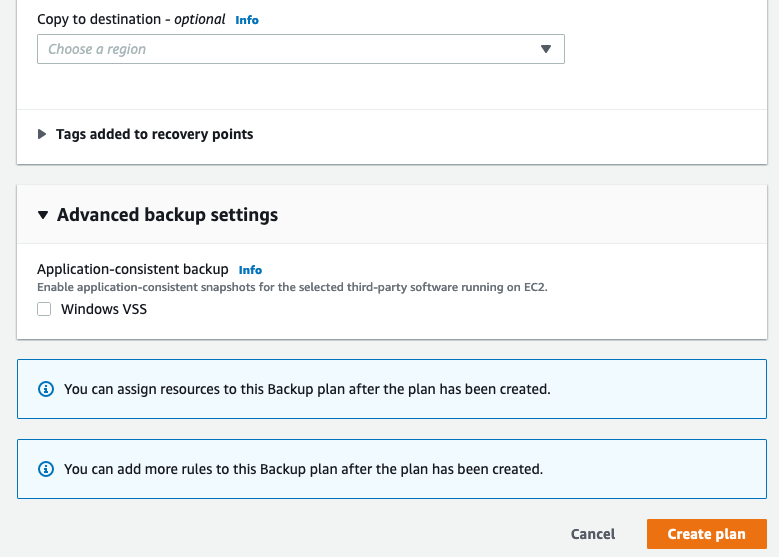Click the application-consistent snapshots description text

[x=292, y=287]
